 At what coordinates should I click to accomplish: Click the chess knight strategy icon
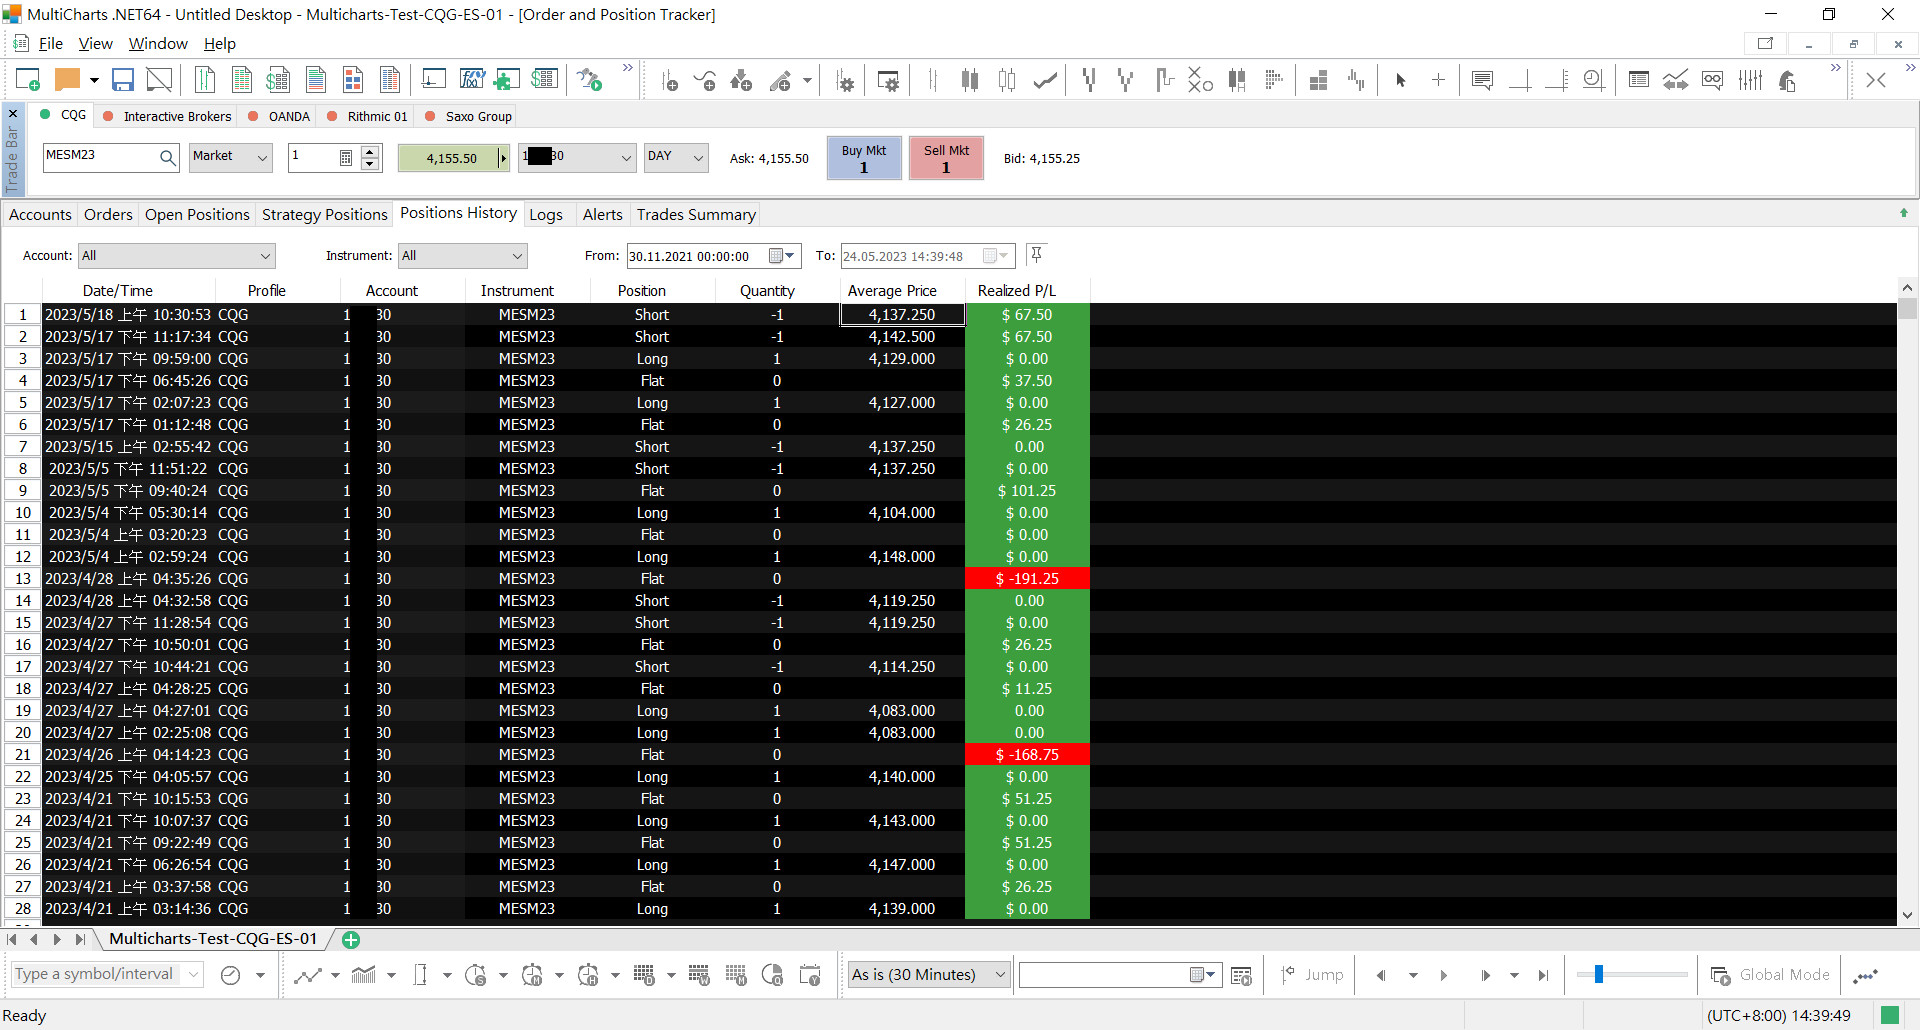(x=1788, y=80)
